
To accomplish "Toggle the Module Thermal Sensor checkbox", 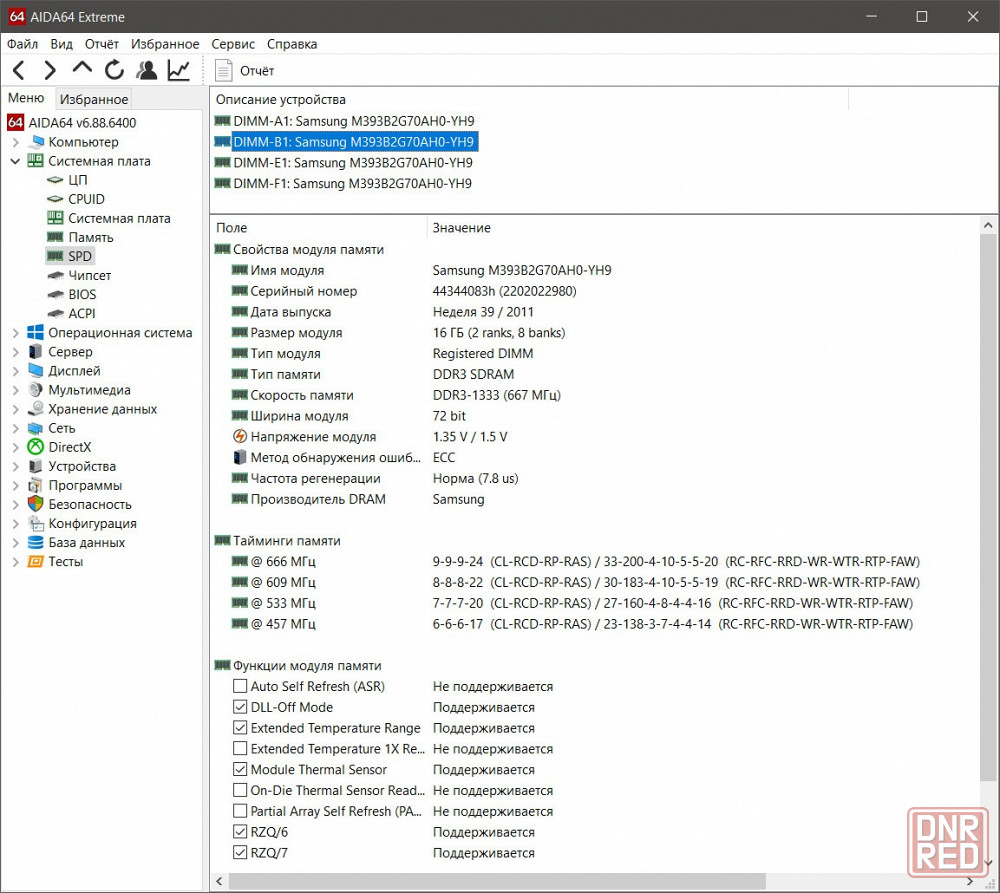I will (x=240, y=769).
